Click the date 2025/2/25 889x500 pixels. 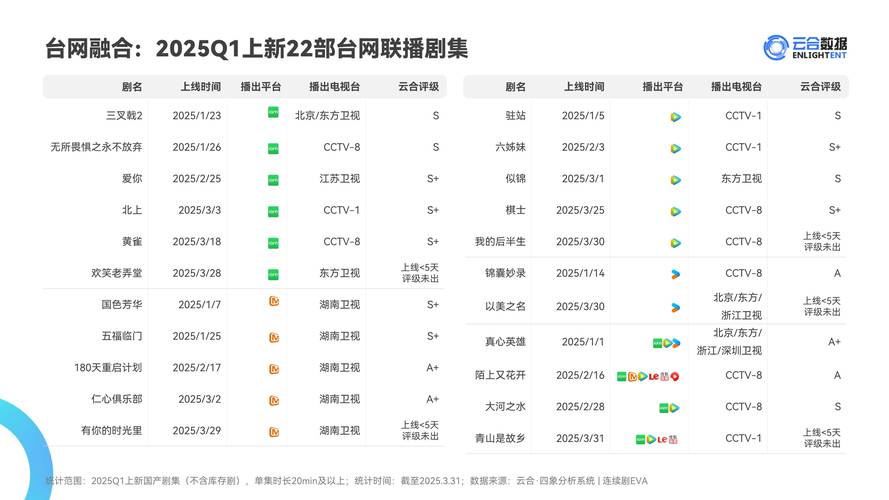point(197,179)
